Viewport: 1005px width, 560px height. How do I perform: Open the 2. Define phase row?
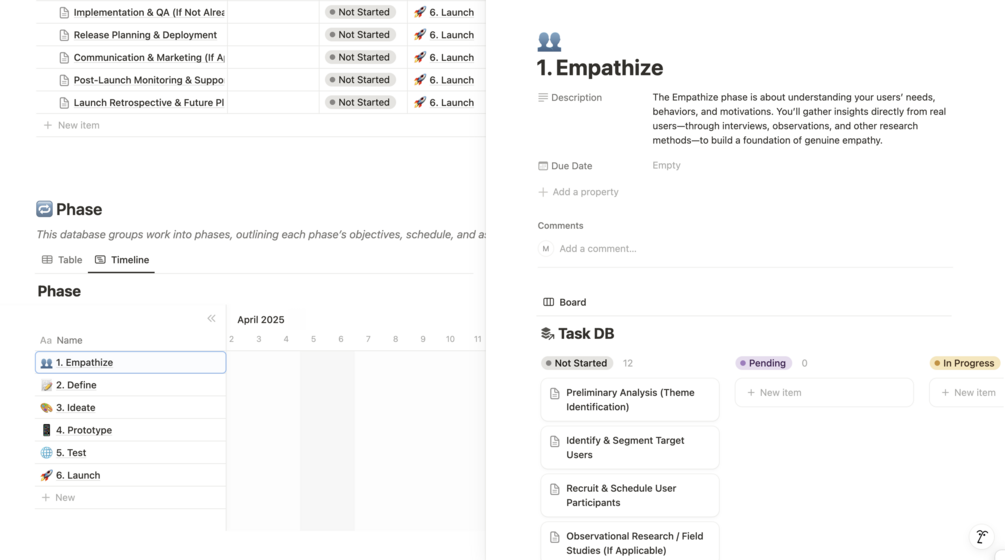(x=76, y=385)
